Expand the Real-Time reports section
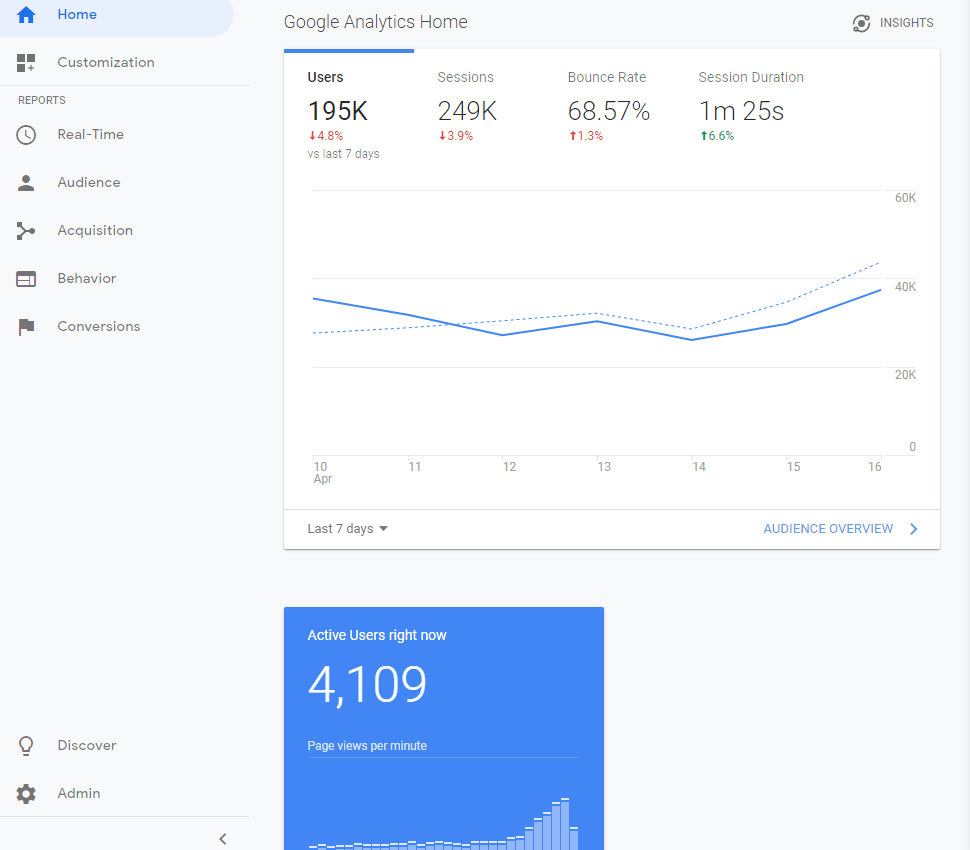970x850 pixels. coord(124,135)
